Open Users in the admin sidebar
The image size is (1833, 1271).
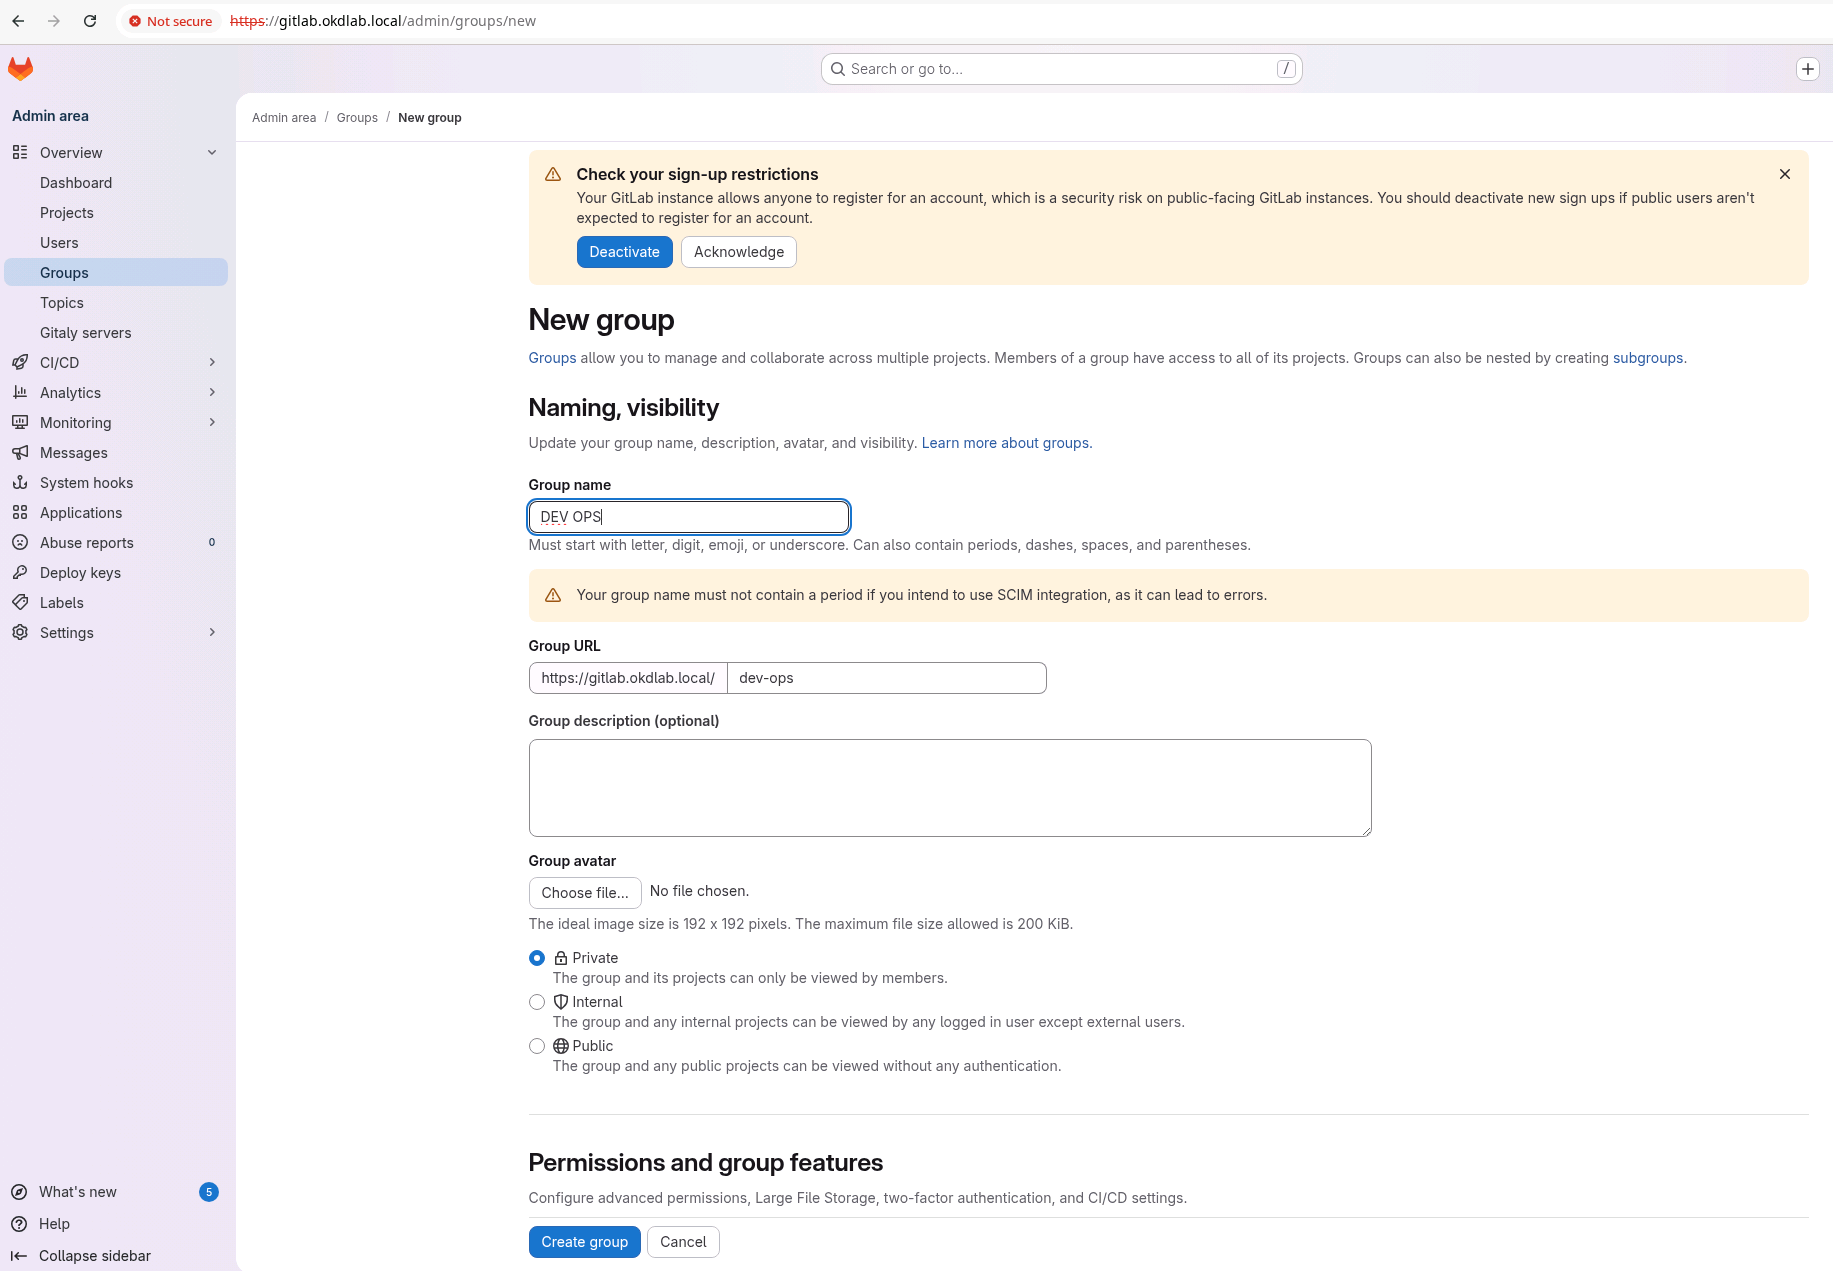coord(59,243)
